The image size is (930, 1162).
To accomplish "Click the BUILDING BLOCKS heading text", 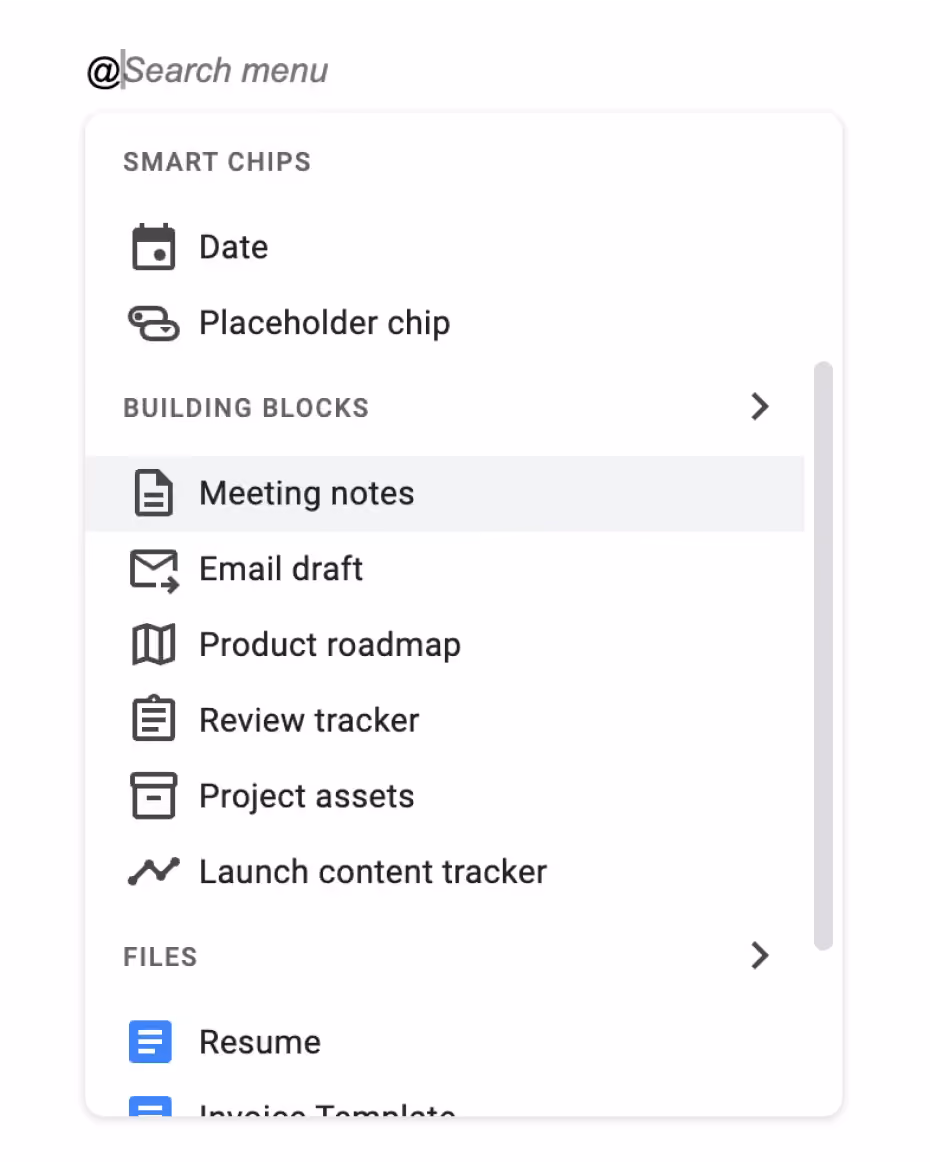I will [246, 408].
